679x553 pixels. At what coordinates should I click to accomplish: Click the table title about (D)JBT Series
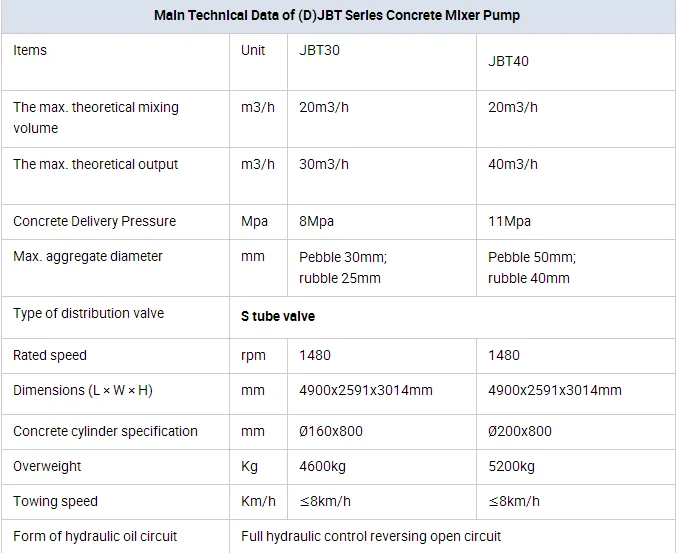(x=337, y=16)
